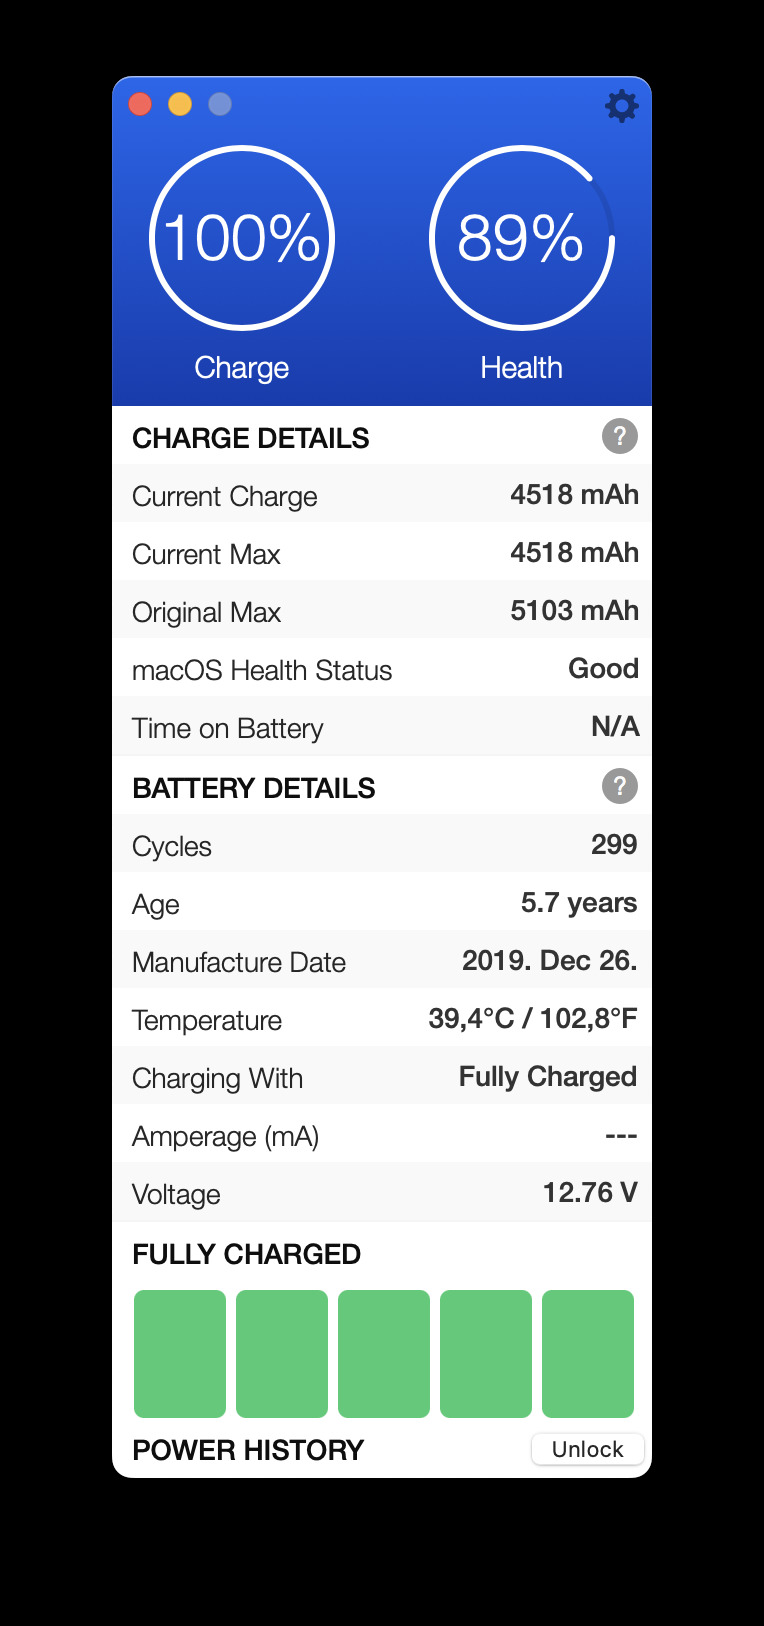Open settings with the gear icon
This screenshot has height=1626, width=764.
(621, 105)
